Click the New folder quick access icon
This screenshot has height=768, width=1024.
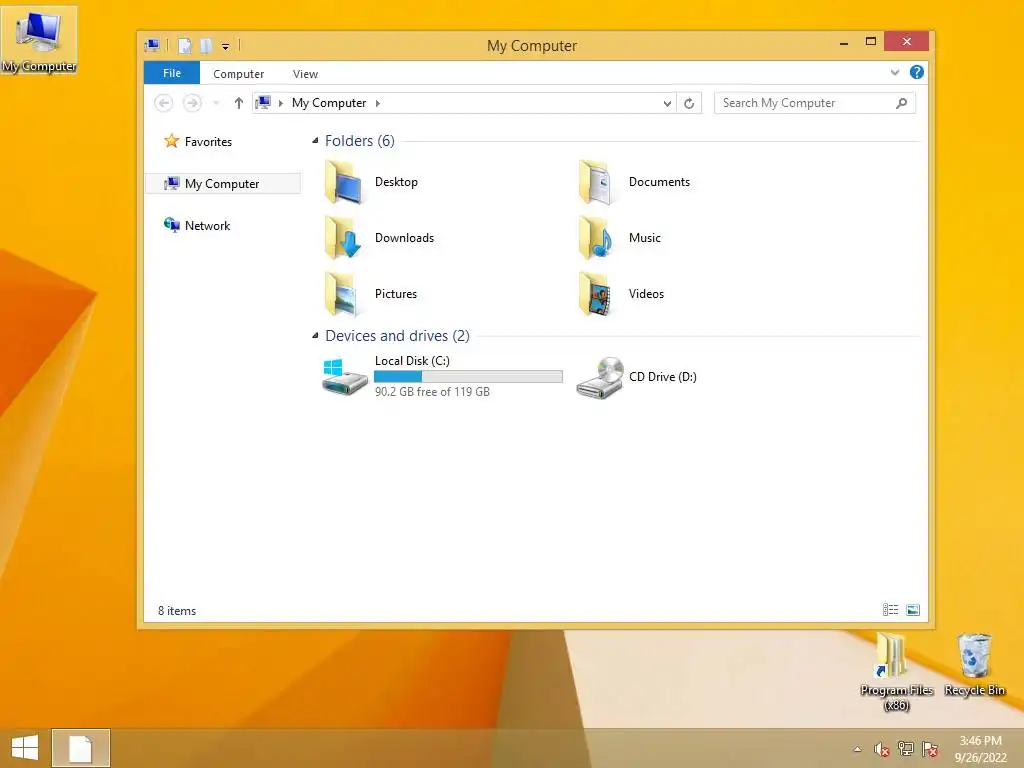coord(206,46)
